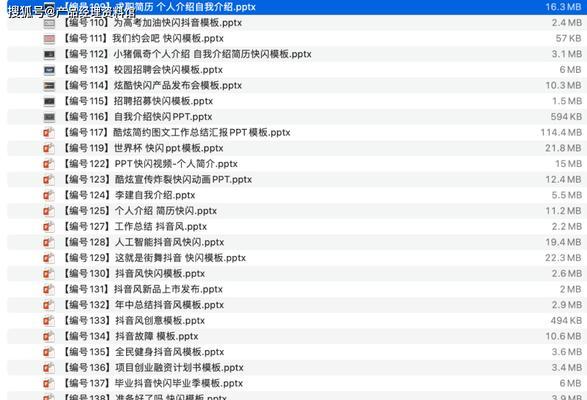The height and width of the screenshot is (400, 587).
Task: Click the PowerPoint icon of 编号128 file
Action: click(49, 243)
